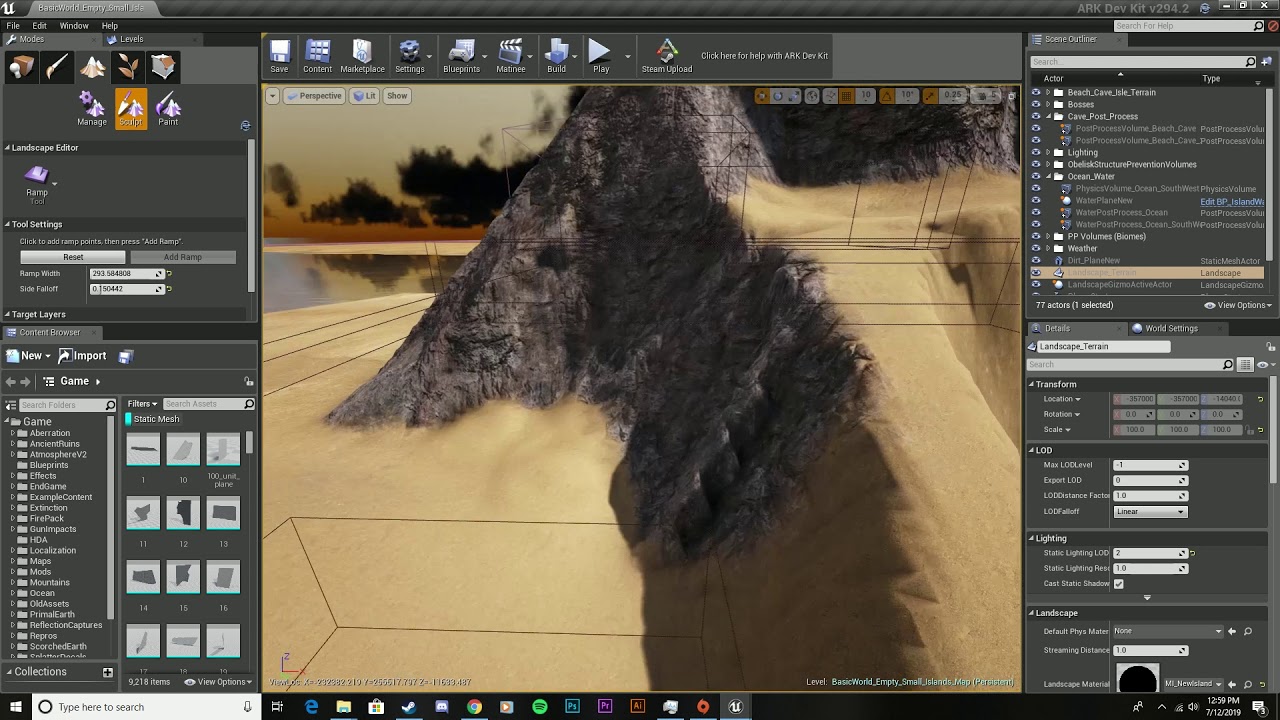Select the rotate gizmo viewport icon
Viewport: 1280px width, 720px height.
pyautogui.click(x=777, y=96)
